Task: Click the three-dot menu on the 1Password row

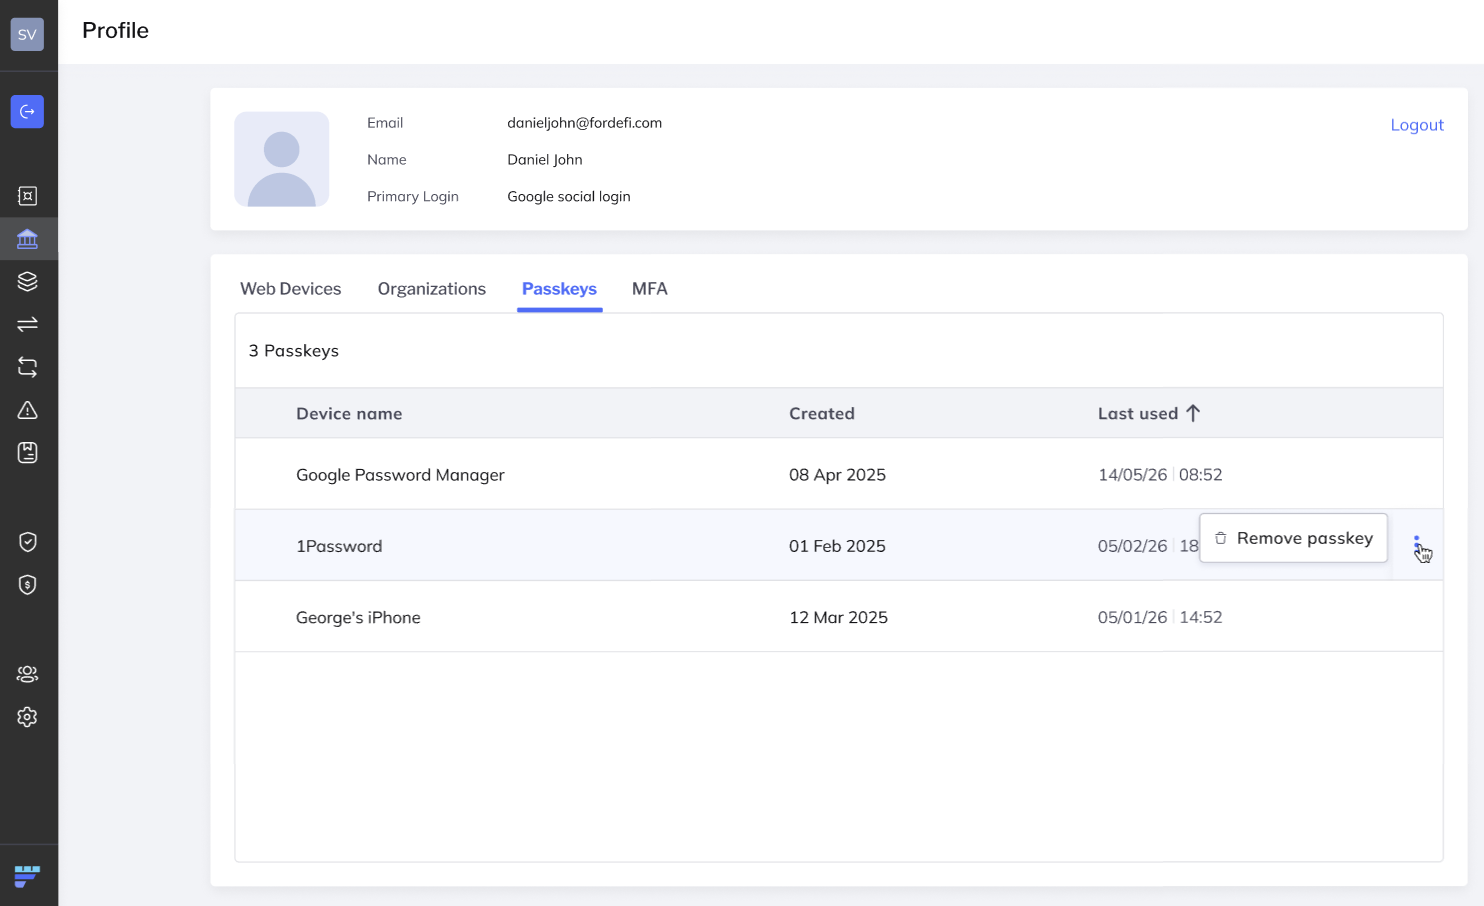Action: (x=1417, y=546)
